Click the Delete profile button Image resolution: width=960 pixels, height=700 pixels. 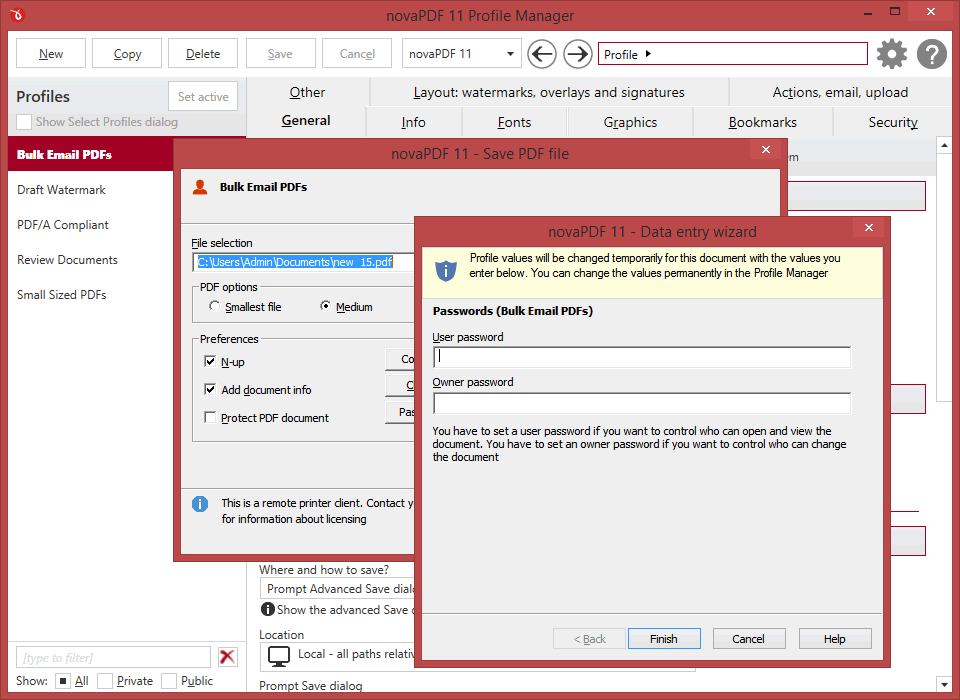tap(203, 54)
